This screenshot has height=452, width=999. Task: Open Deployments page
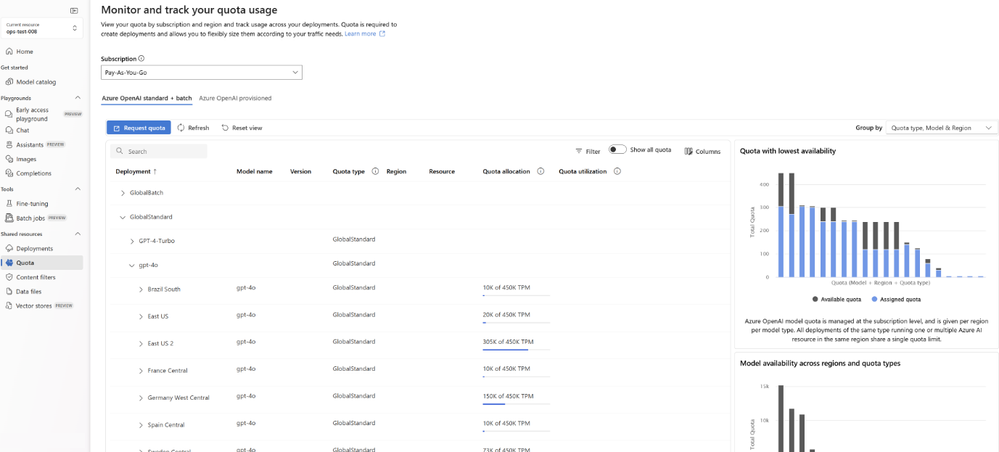point(34,249)
